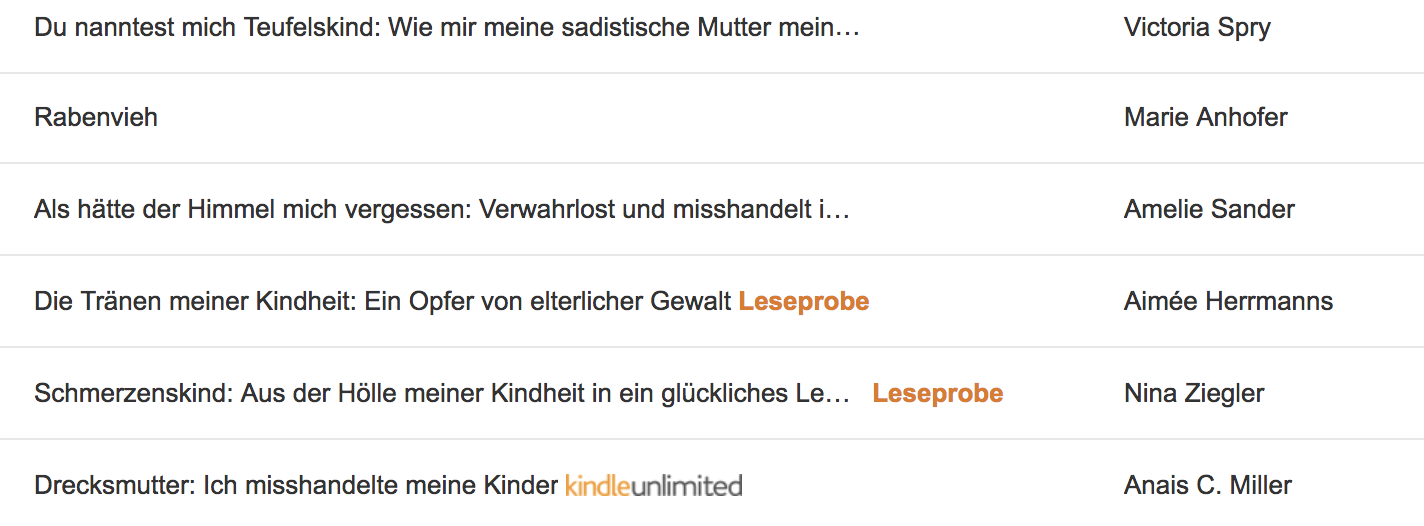The width and height of the screenshot is (1424, 526).
Task: Click author Amelie Sander
Action: pyautogui.click(x=1209, y=209)
